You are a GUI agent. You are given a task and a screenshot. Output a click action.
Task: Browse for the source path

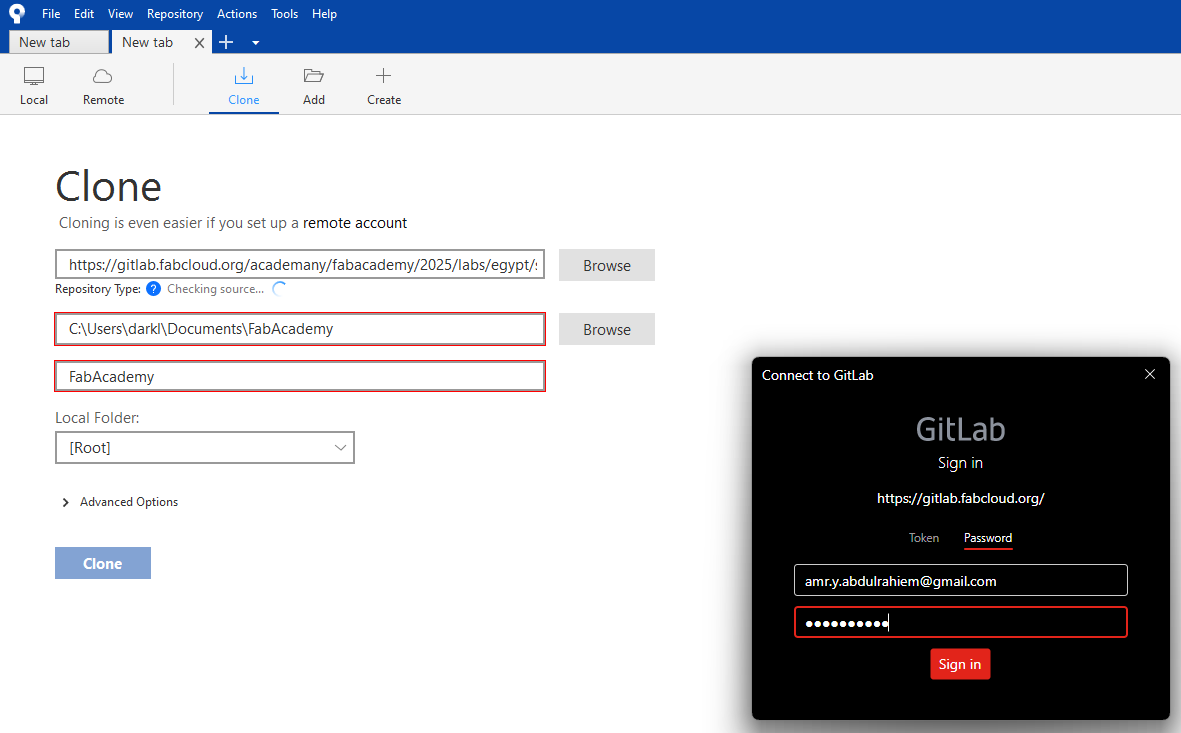tap(606, 265)
